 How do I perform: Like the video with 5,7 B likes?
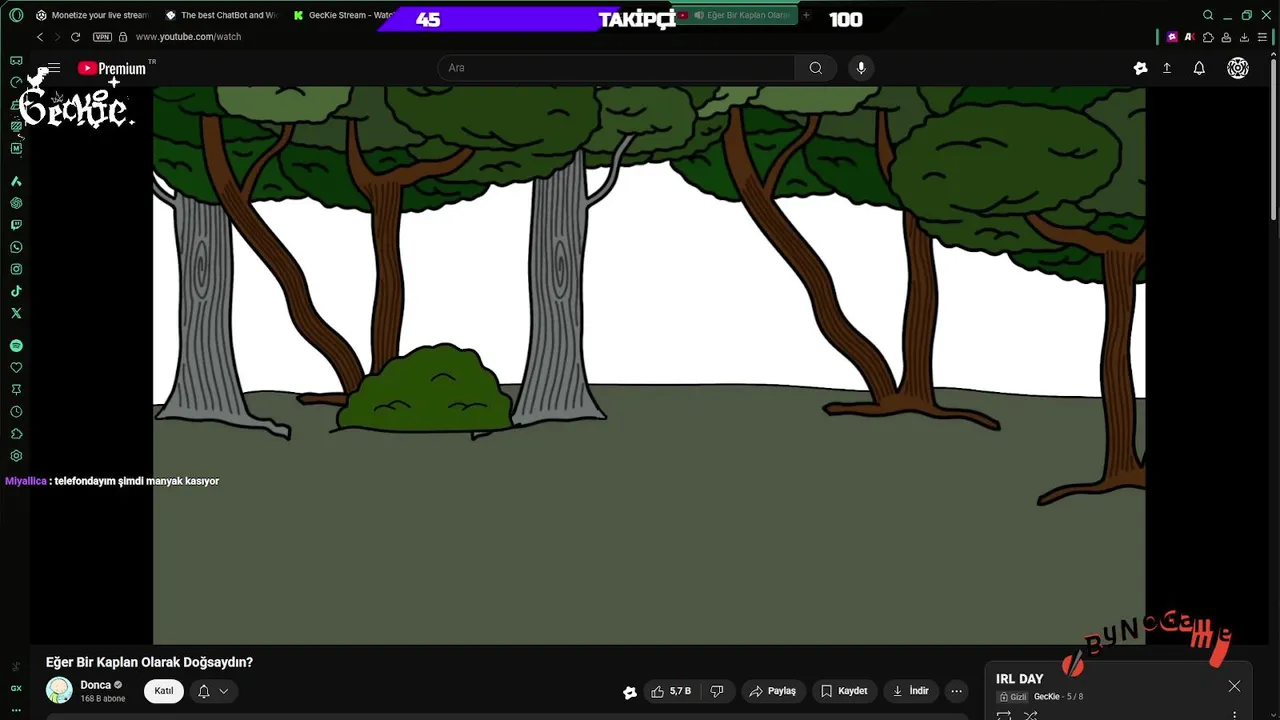point(671,691)
